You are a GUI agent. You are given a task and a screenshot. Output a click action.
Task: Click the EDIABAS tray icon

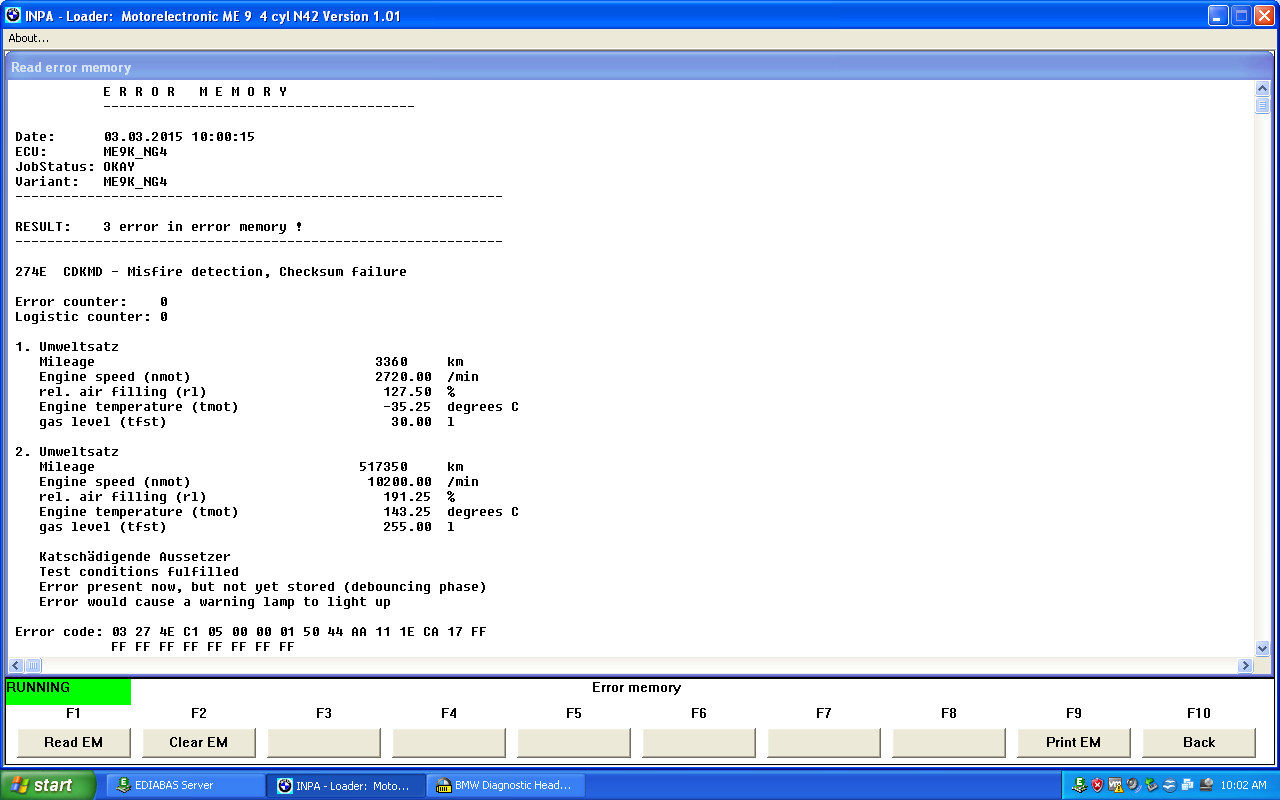tap(1080, 785)
